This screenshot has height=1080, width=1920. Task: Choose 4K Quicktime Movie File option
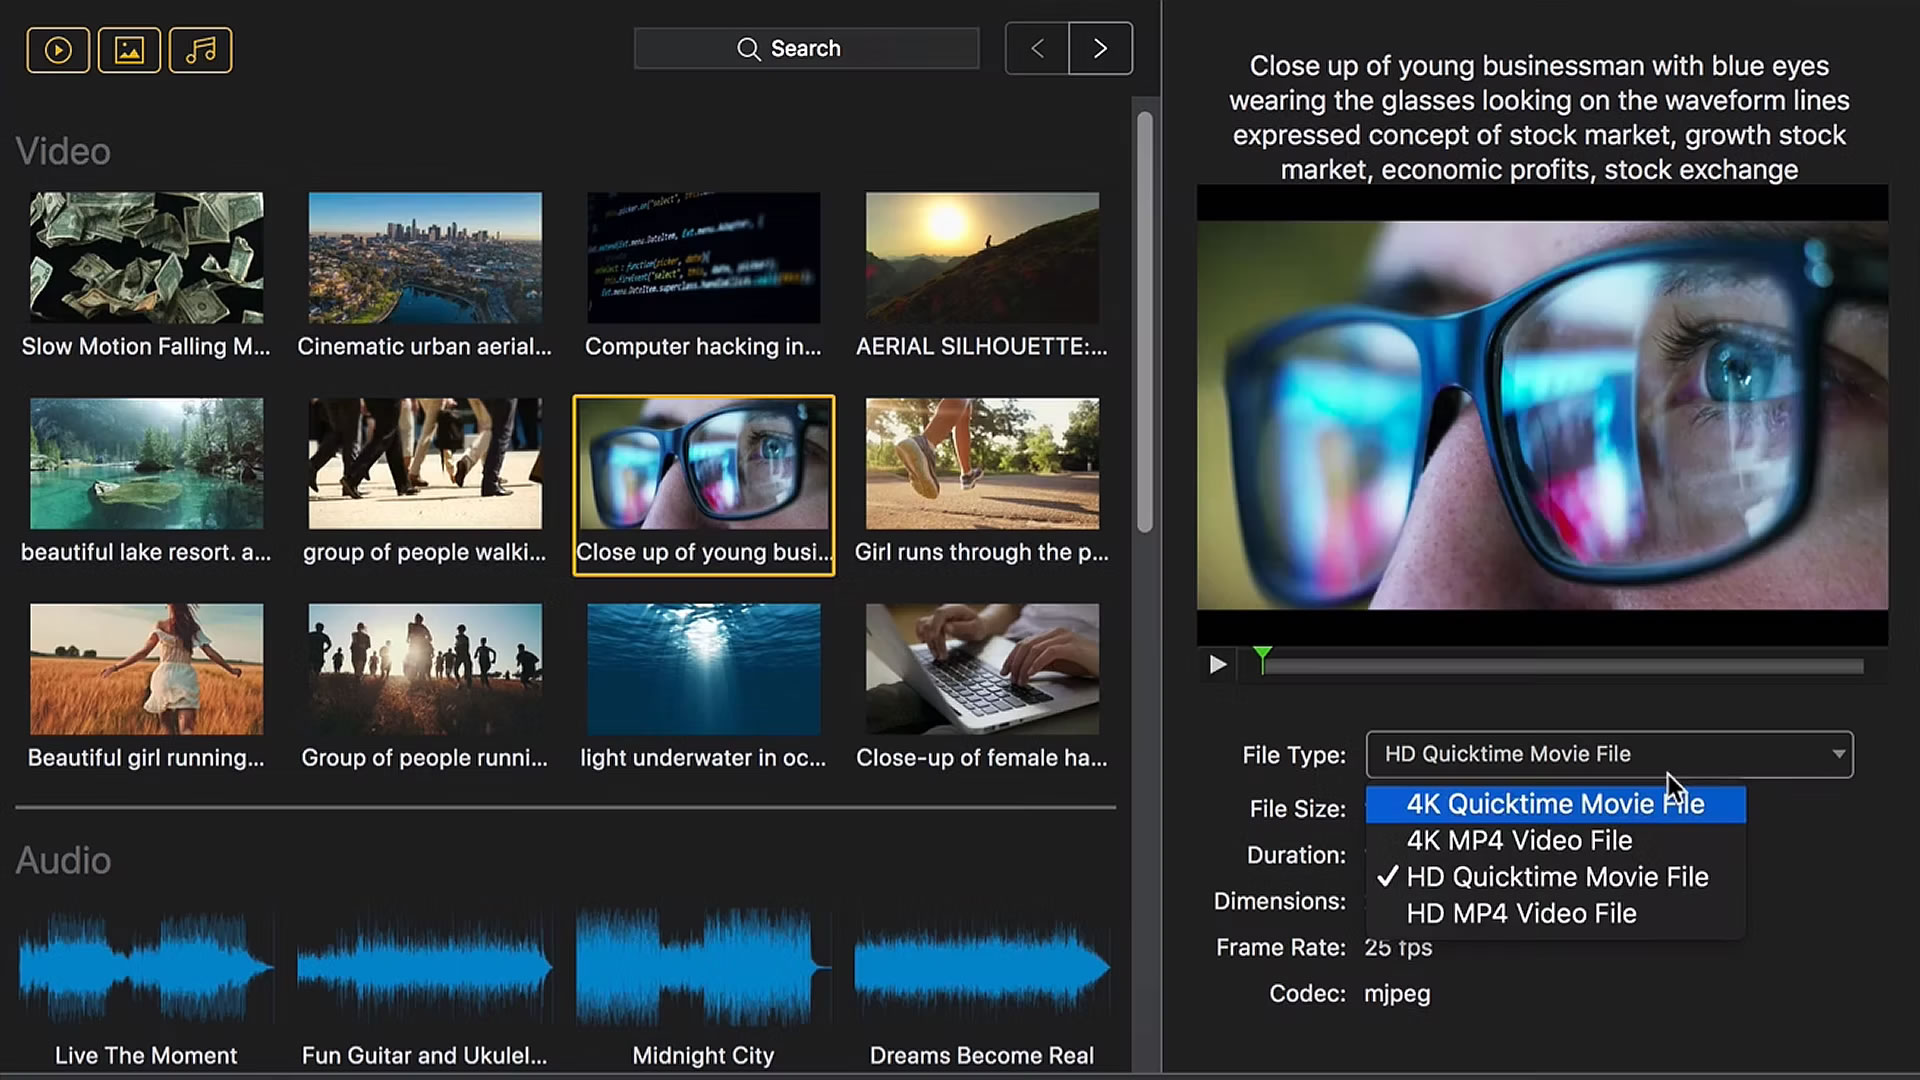click(x=1556, y=804)
